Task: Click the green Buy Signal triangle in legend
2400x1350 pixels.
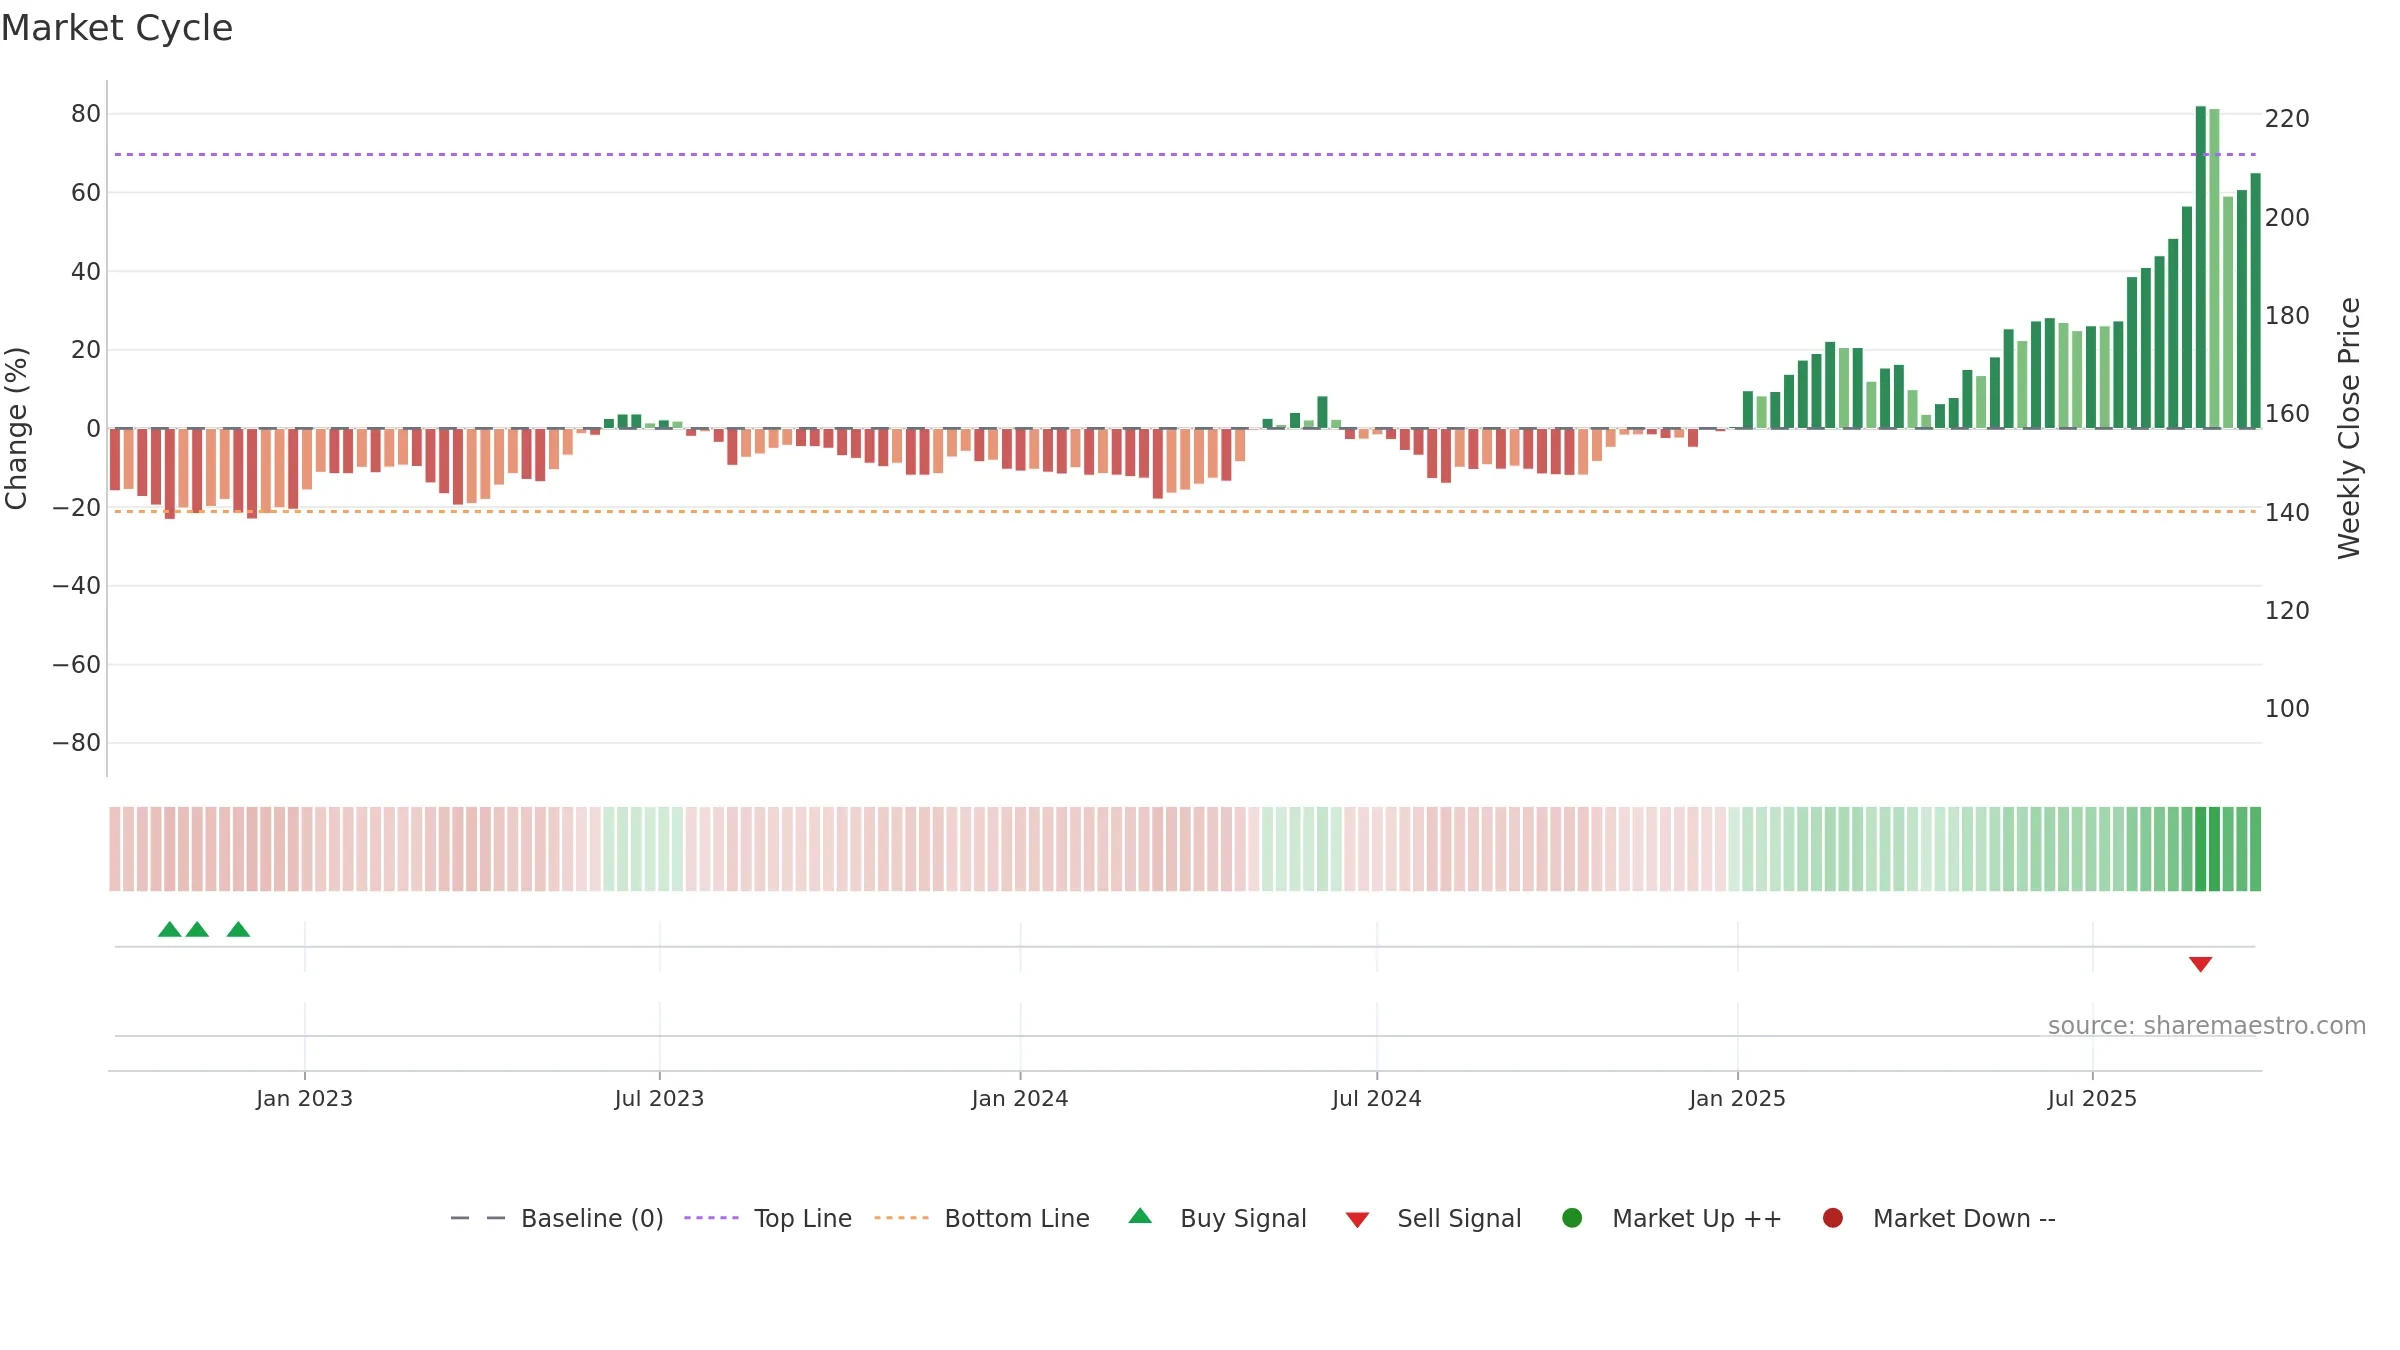Action: (x=1140, y=1217)
